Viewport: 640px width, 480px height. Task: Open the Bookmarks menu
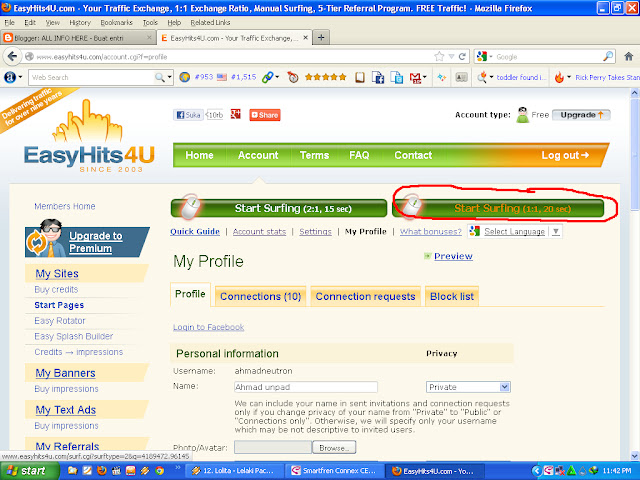(x=116, y=22)
